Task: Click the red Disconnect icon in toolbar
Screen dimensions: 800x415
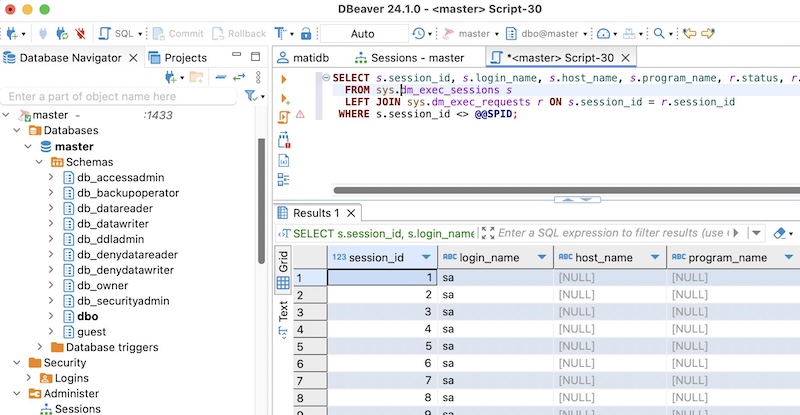Action: pyautogui.click(x=80, y=34)
